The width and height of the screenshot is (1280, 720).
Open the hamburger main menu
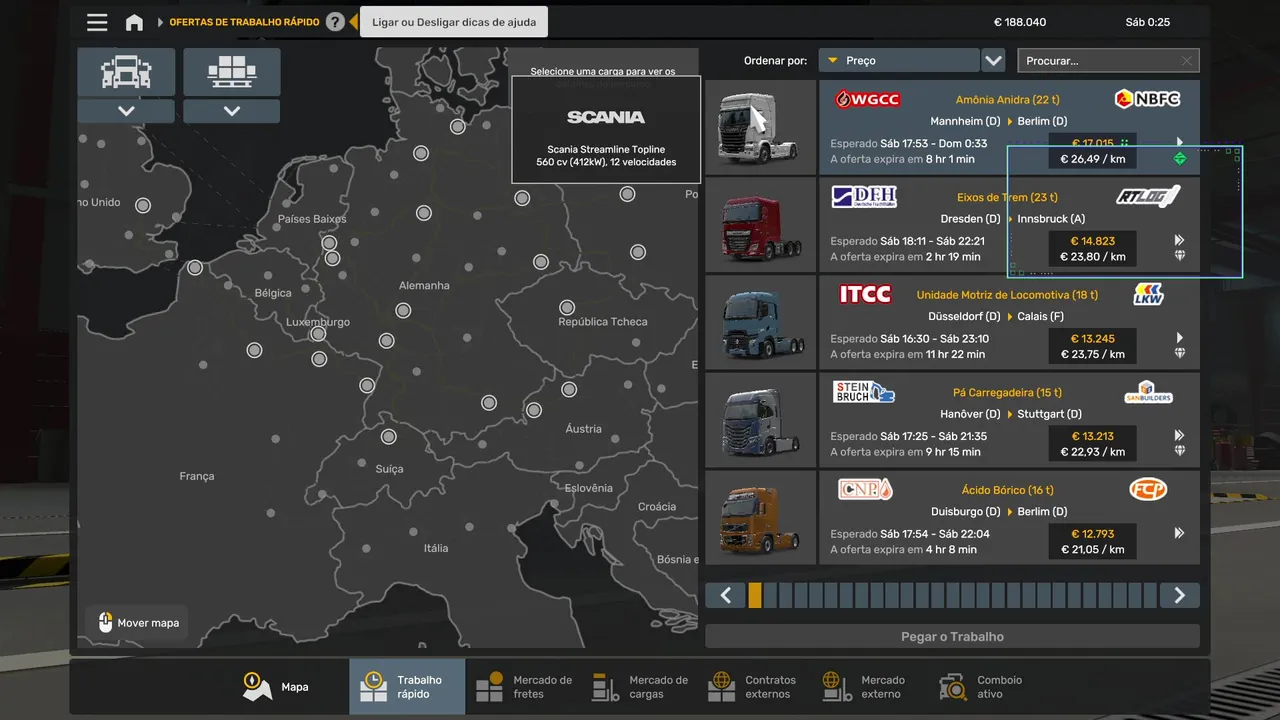pos(97,22)
